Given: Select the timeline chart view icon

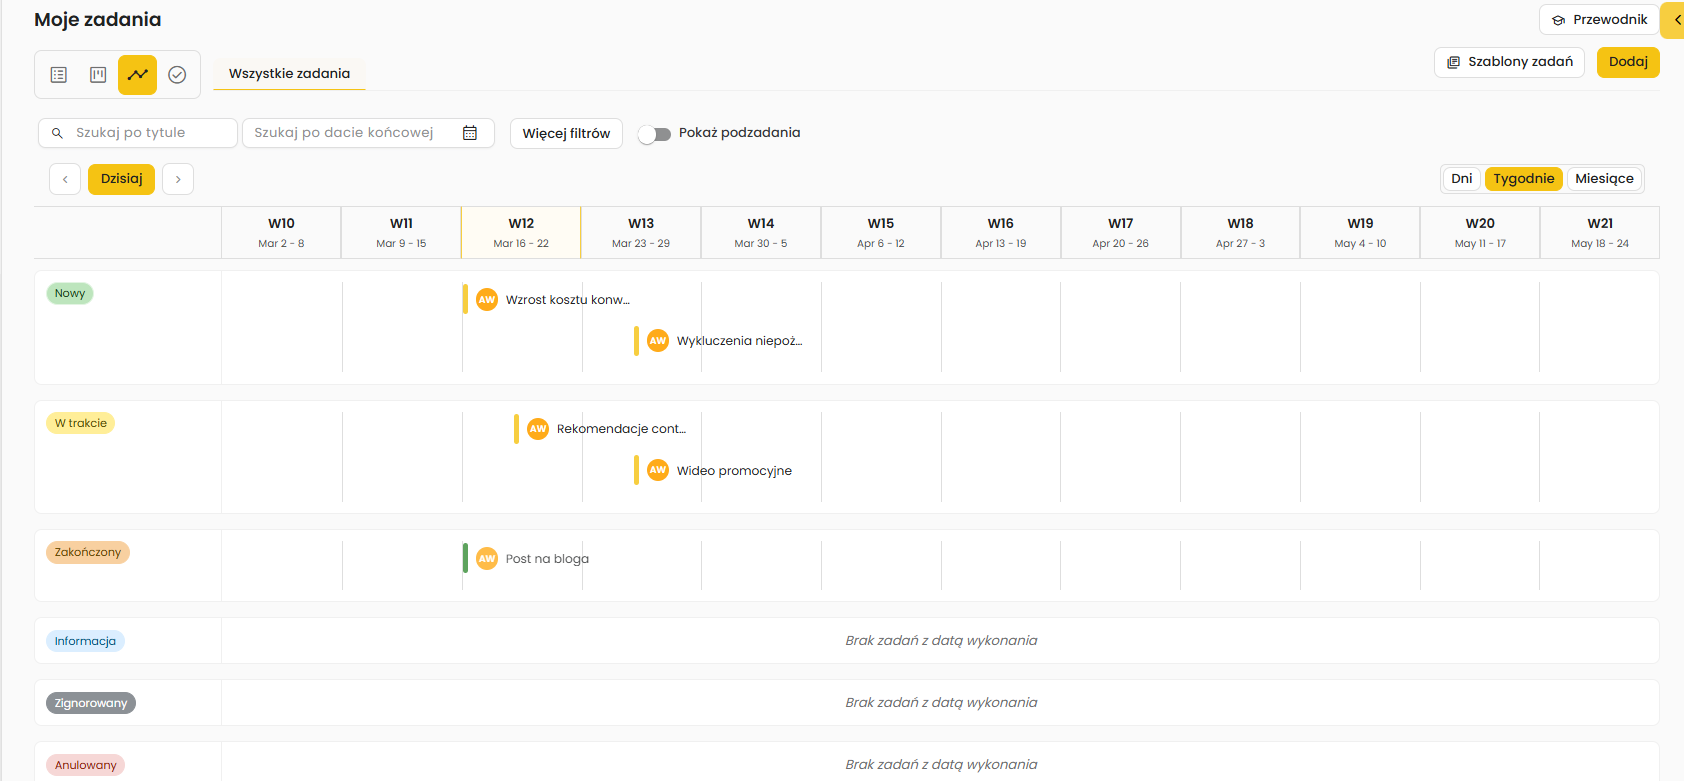Looking at the screenshot, I should click(138, 75).
